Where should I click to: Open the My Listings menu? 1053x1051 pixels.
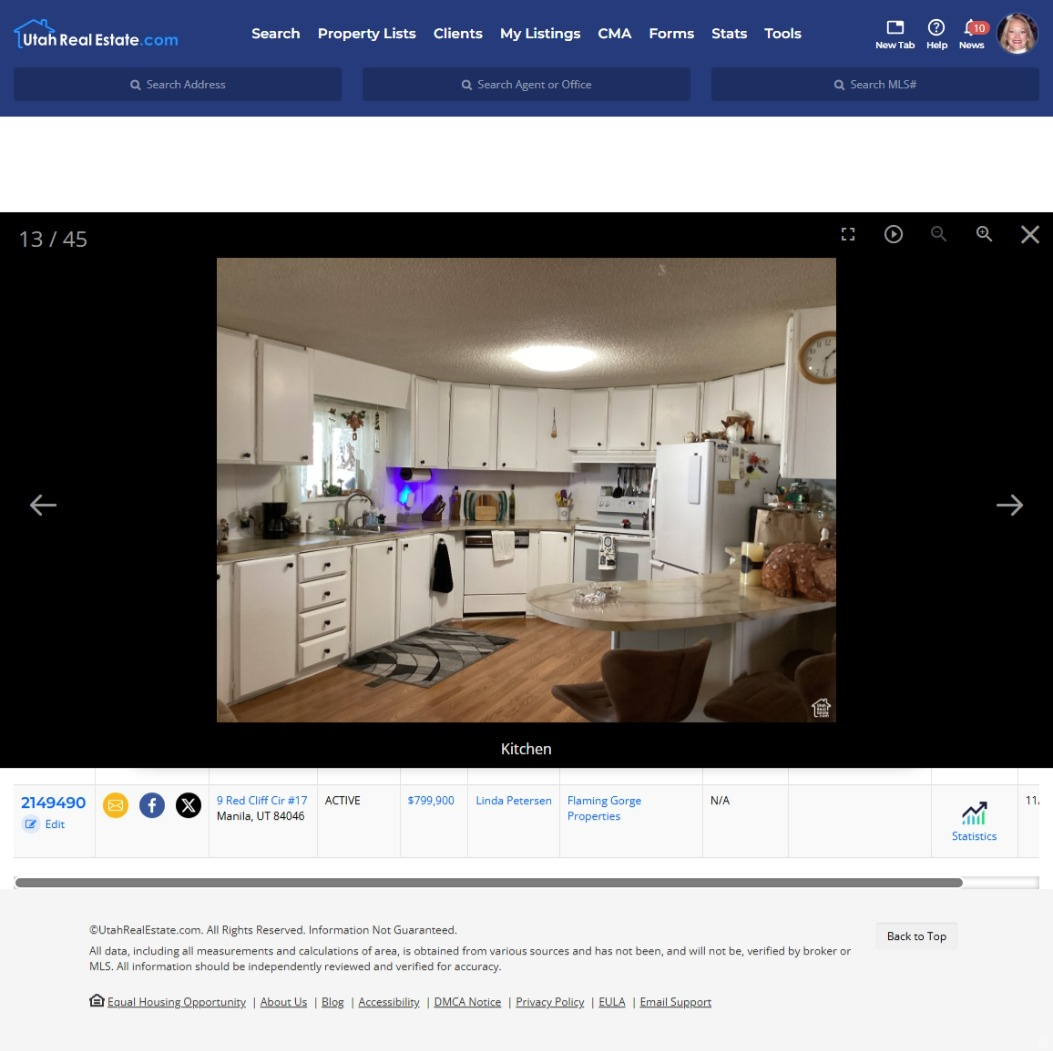pos(540,33)
